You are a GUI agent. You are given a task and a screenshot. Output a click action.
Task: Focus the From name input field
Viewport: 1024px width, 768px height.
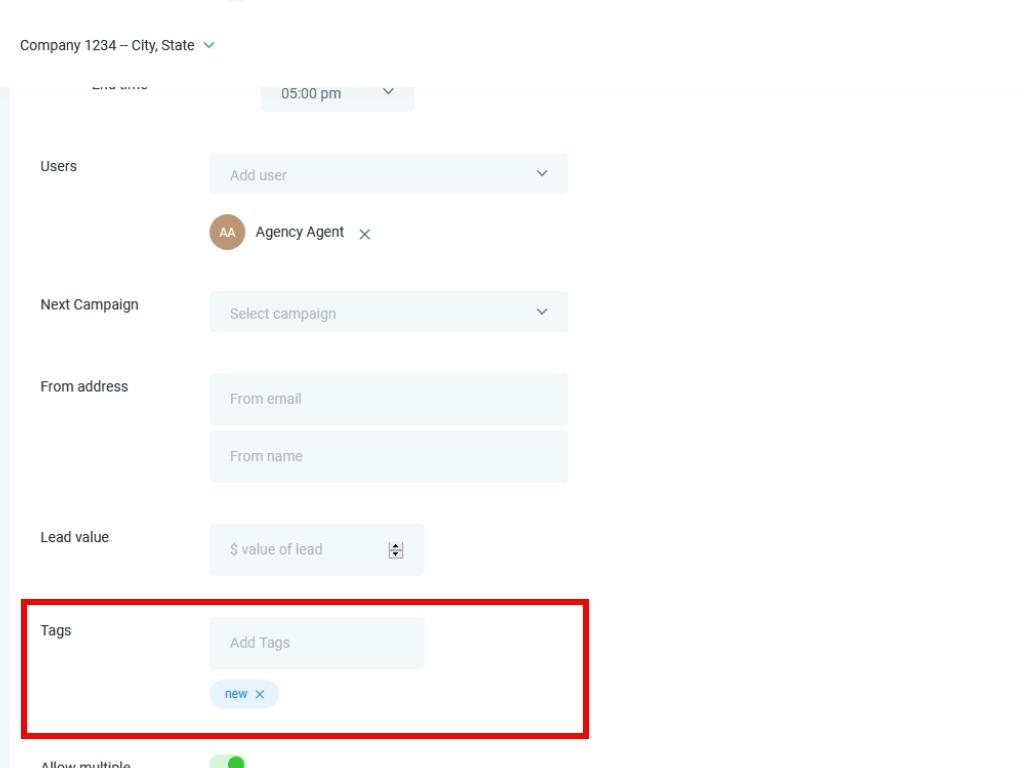(x=389, y=456)
